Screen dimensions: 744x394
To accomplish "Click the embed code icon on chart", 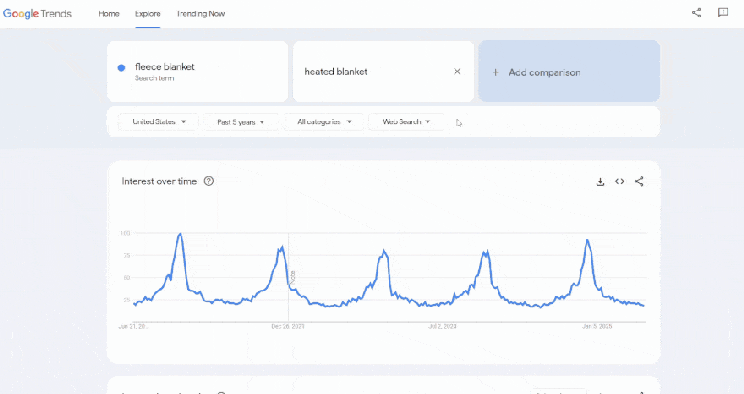I will point(620,181).
